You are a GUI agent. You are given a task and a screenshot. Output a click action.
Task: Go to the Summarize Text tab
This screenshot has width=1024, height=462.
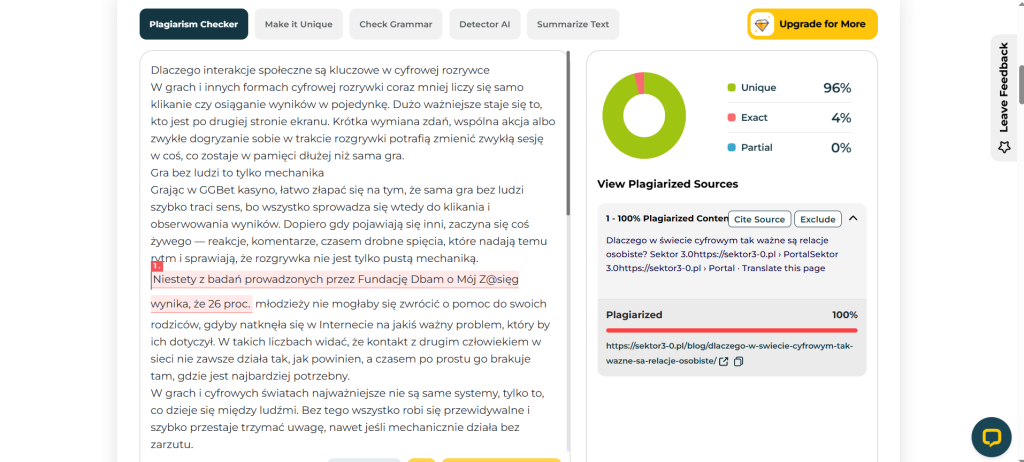(573, 24)
